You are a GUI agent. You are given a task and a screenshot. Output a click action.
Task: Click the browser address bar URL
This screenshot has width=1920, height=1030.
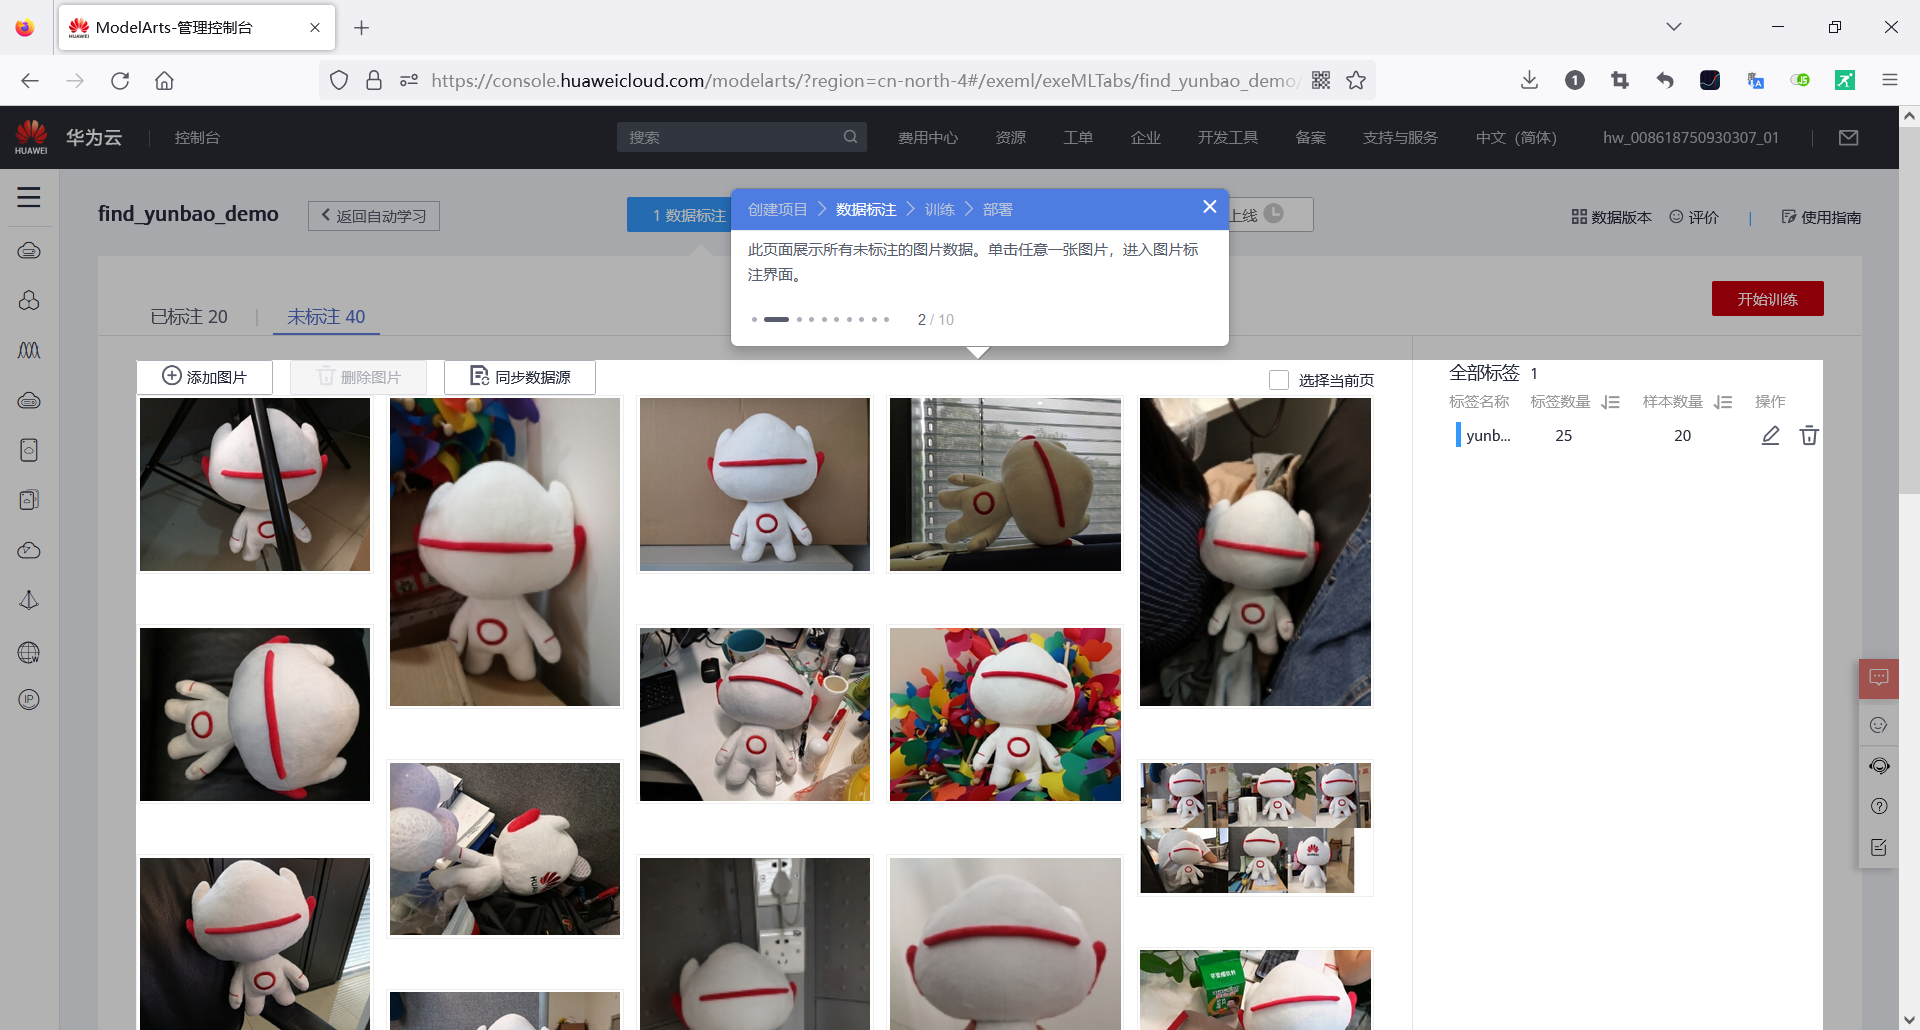[x=864, y=81]
